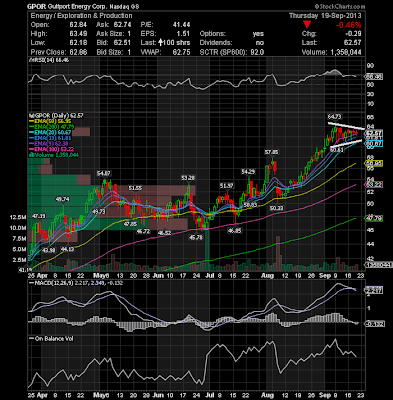Click the 'Thursday 19-Sep-2013' date
Viewport: 393px width, 400px height.
[325, 16]
